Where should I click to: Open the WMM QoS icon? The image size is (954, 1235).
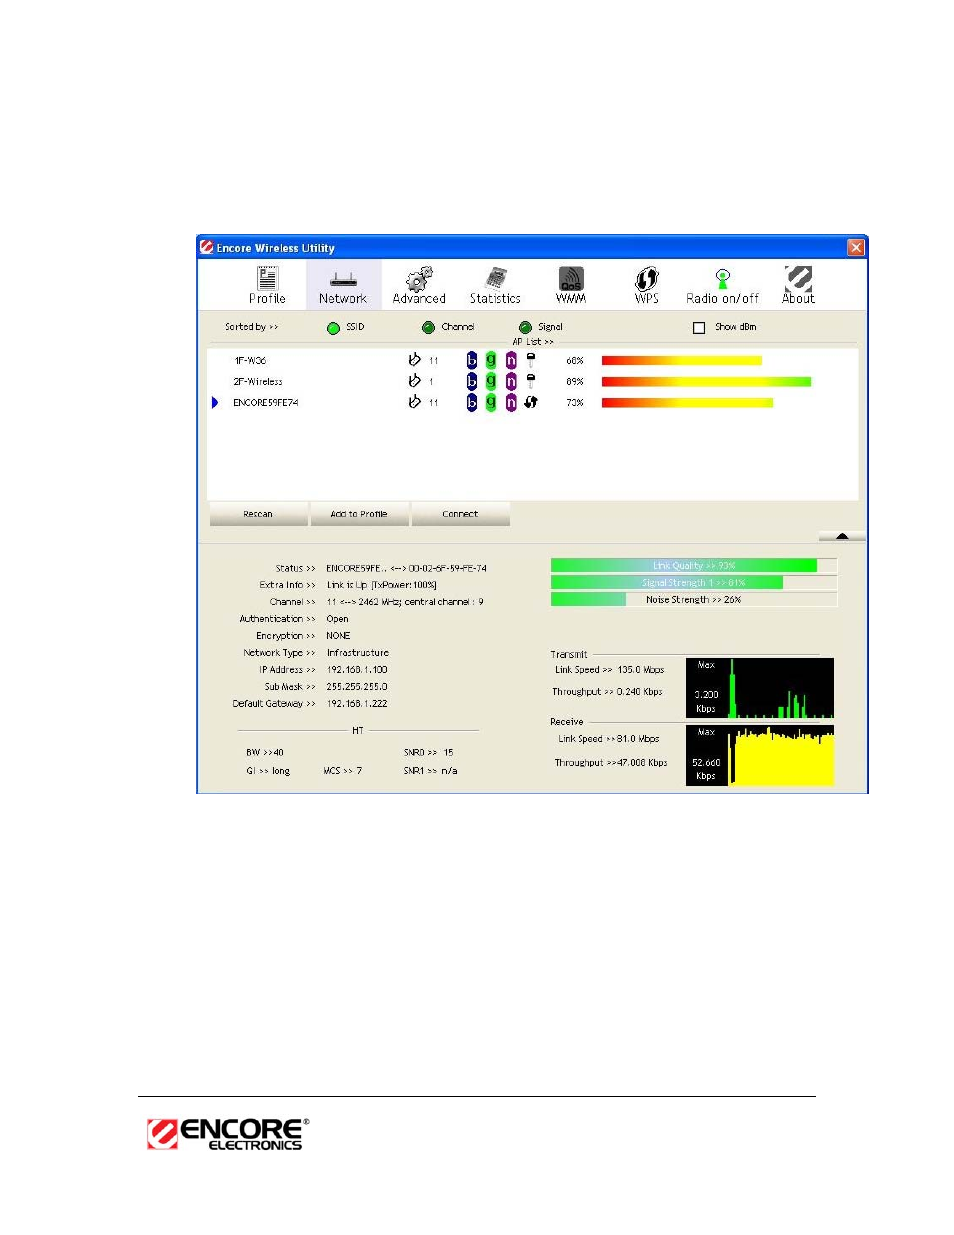click(571, 285)
